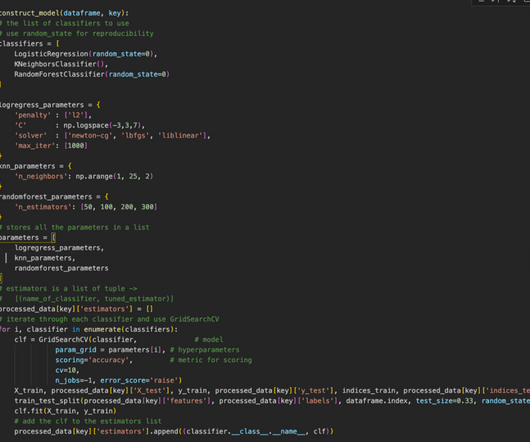Click the highlighted closing bracket of parameters list

[1, 278]
